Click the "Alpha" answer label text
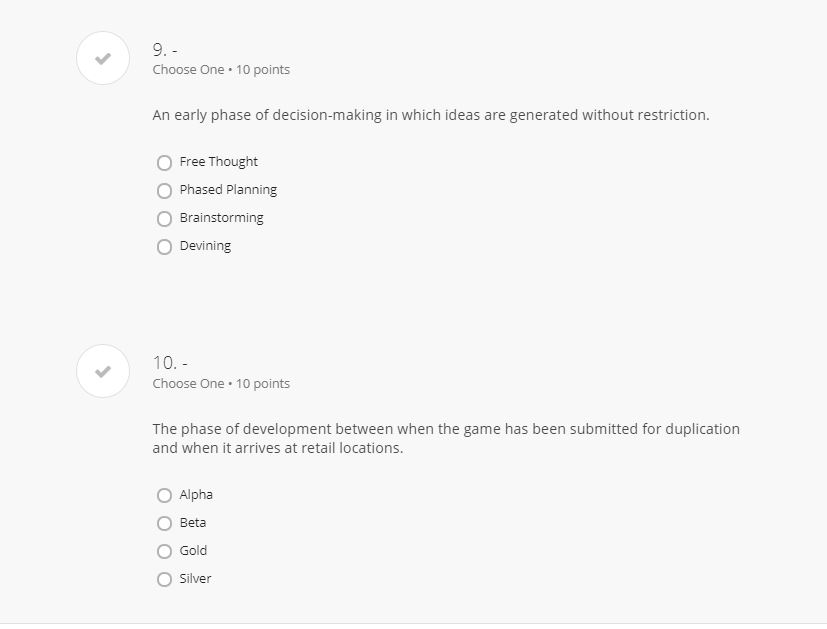827x629 pixels. coord(196,495)
